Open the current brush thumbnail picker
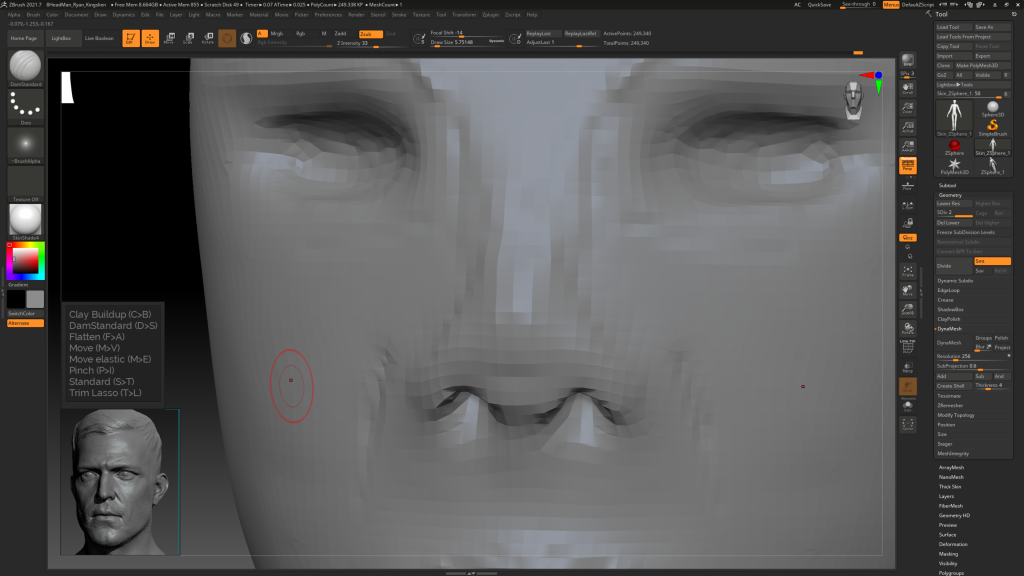1024x576 pixels. click(x=25, y=67)
